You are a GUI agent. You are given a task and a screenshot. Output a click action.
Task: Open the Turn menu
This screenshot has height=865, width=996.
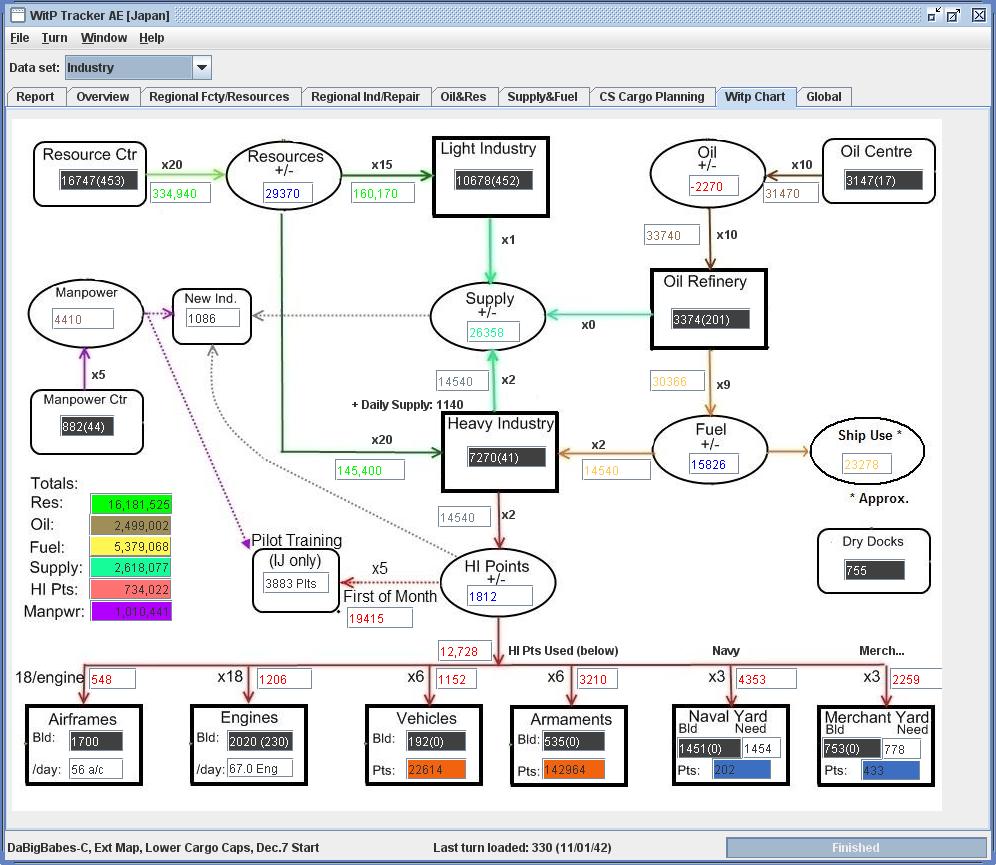[x=55, y=38]
